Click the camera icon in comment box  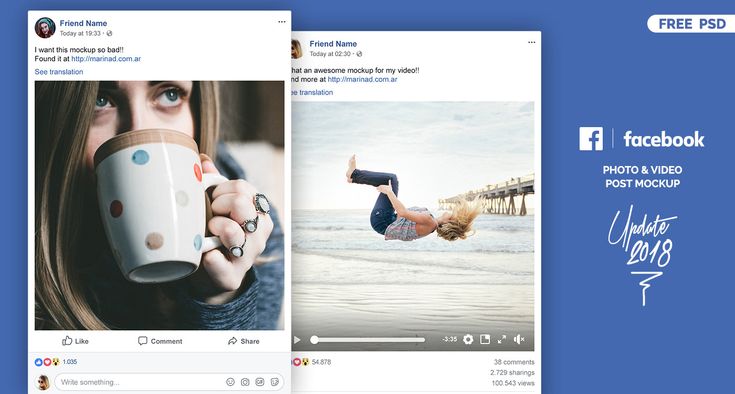click(x=245, y=382)
